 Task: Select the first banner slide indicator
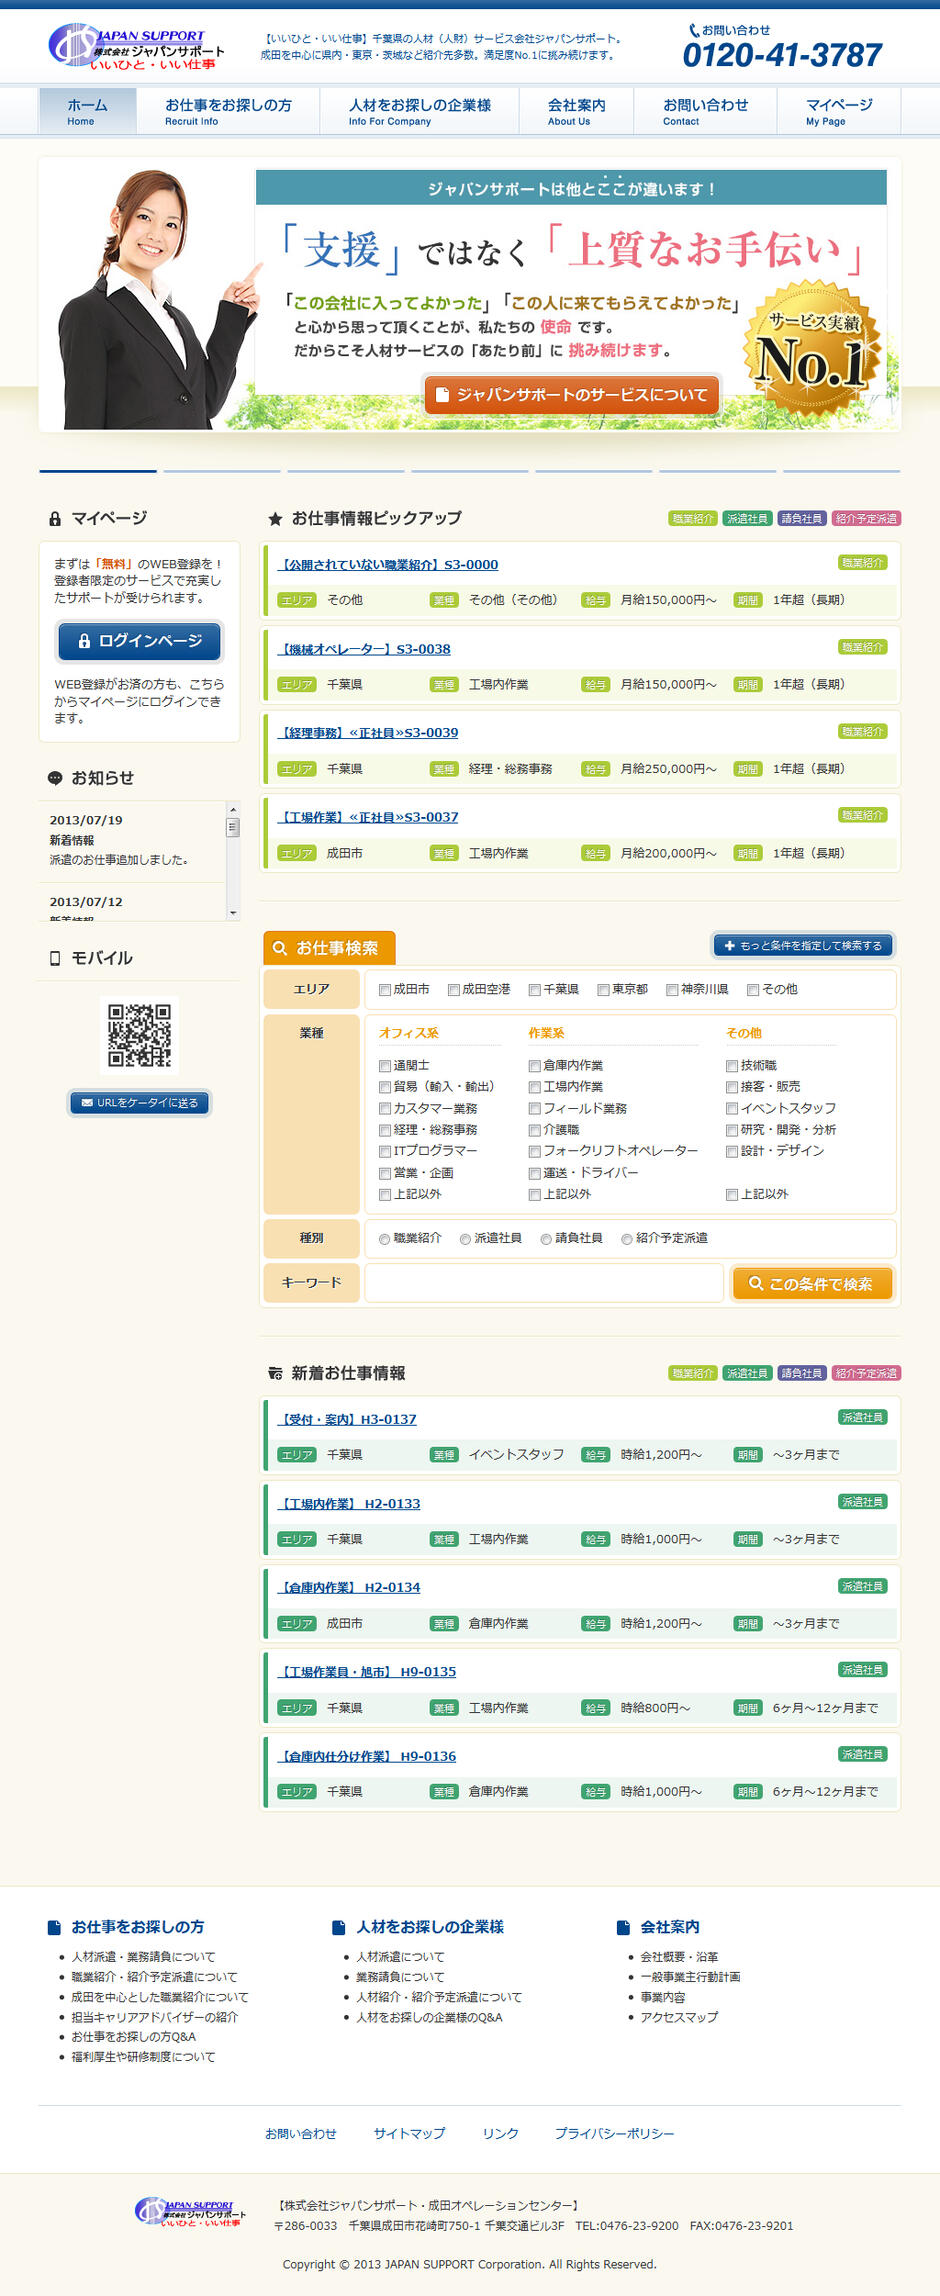(x=98, y=470)
